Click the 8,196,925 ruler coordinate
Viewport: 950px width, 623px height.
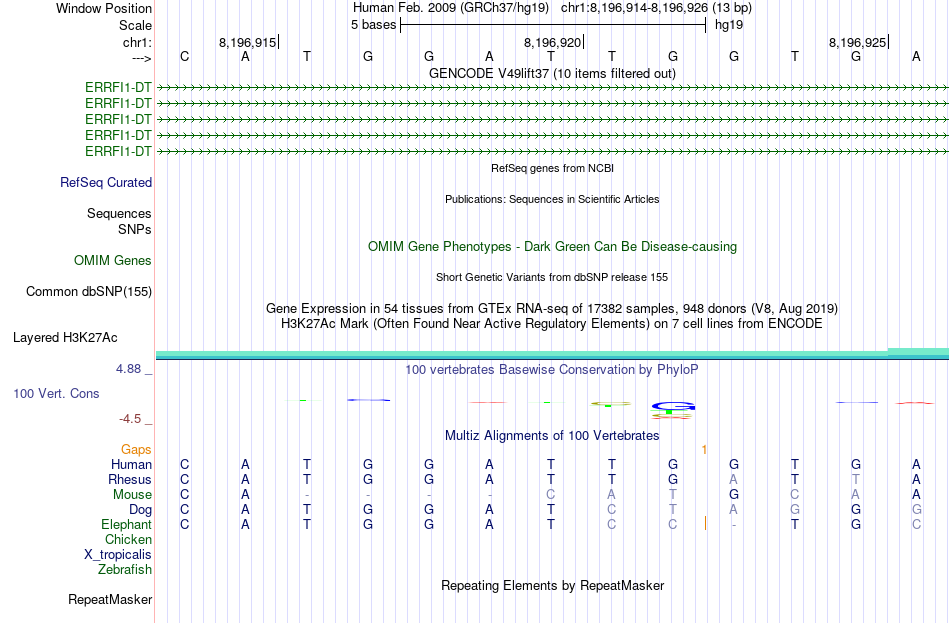[857, 42]
